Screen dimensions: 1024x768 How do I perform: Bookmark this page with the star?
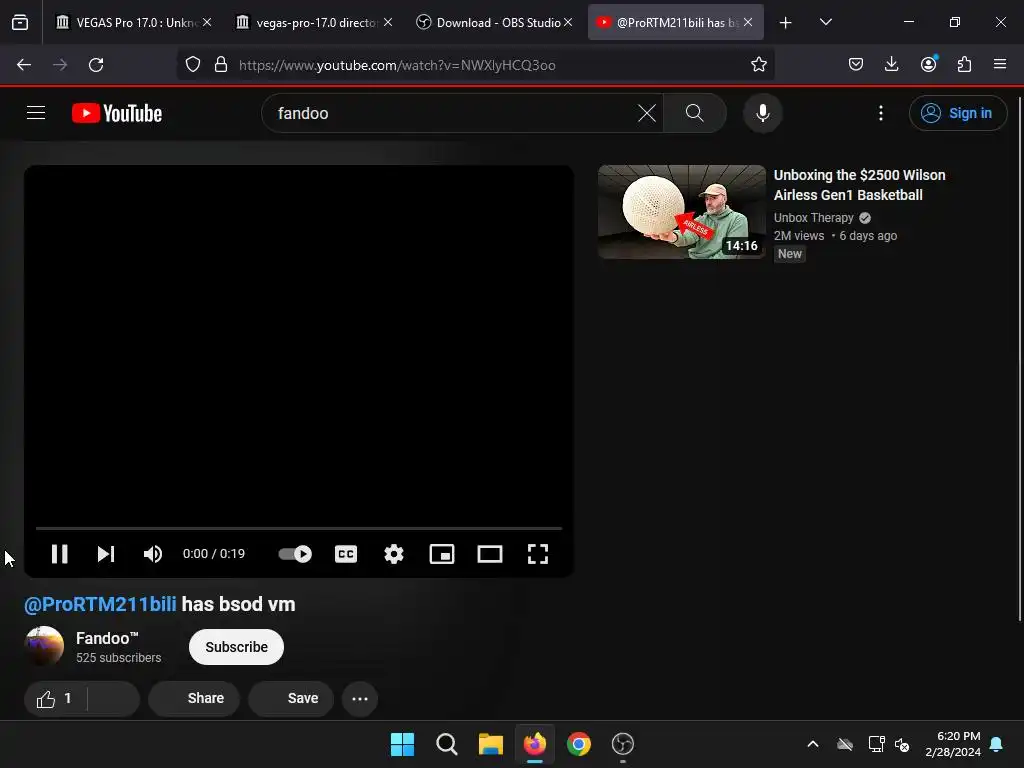tap(758, 65)
